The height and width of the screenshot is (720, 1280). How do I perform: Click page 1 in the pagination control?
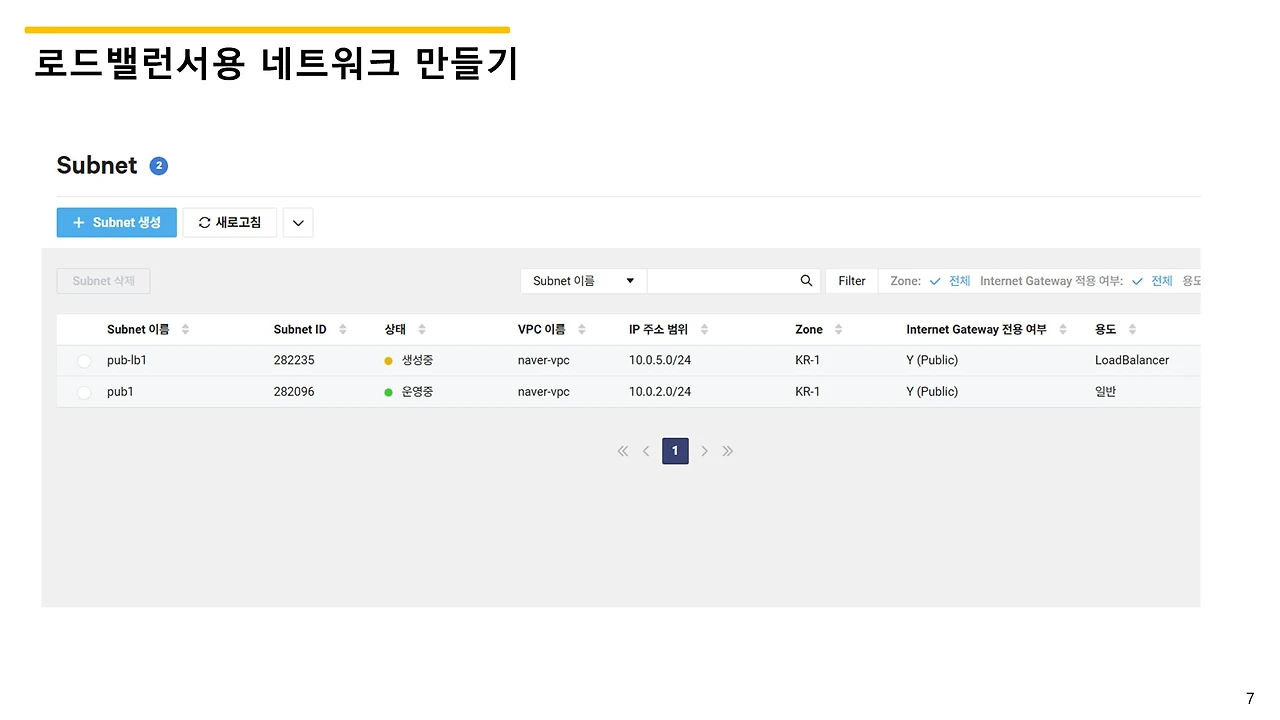pyautogui.click(x=675, y=451)
